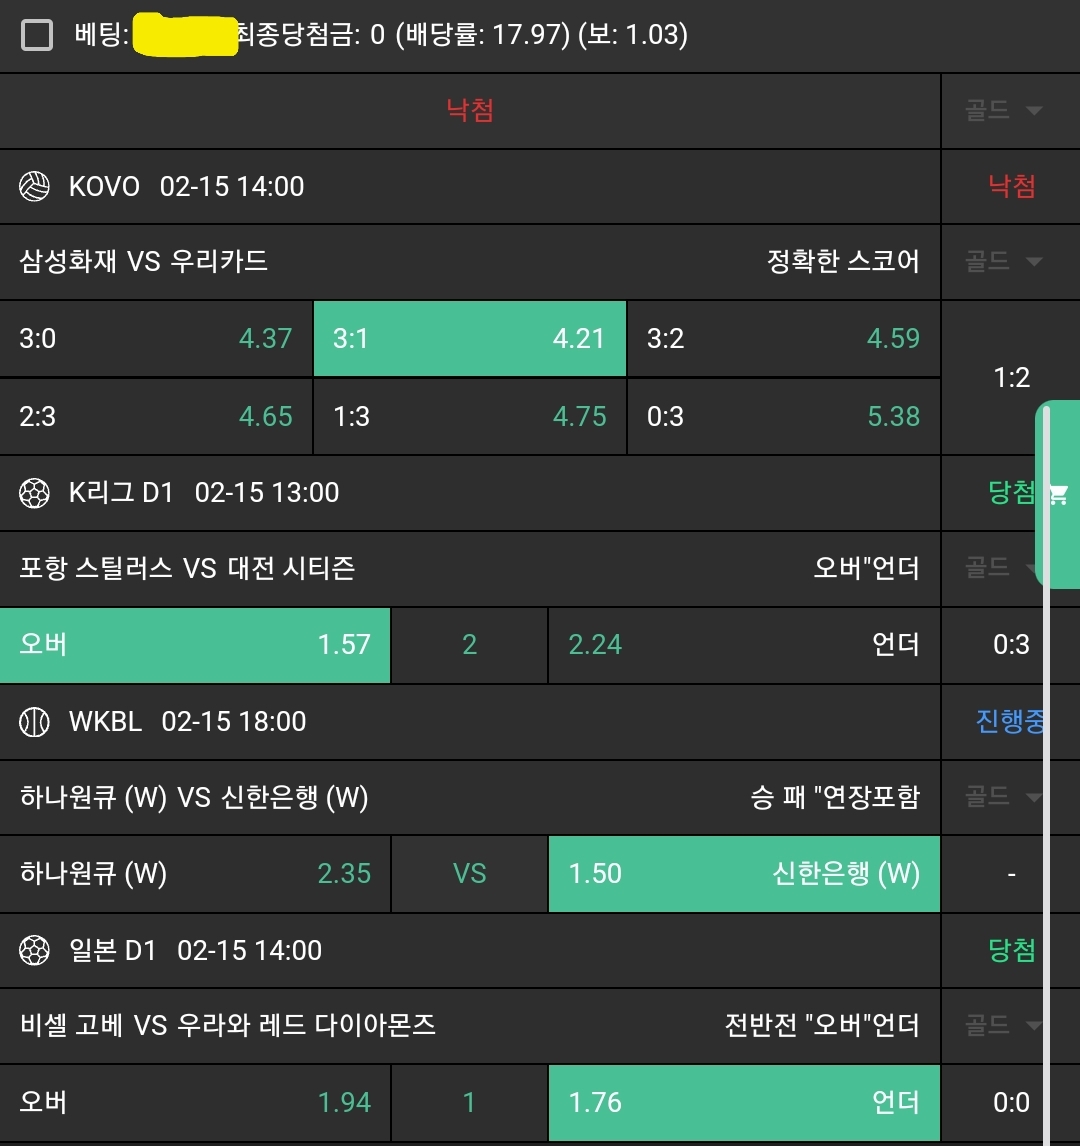Expand 골드 dropdown in 삼성화재 VS 우리카드 row
The width and height of the screenshot is (1080, 1146).
(x=1003, y=262)
